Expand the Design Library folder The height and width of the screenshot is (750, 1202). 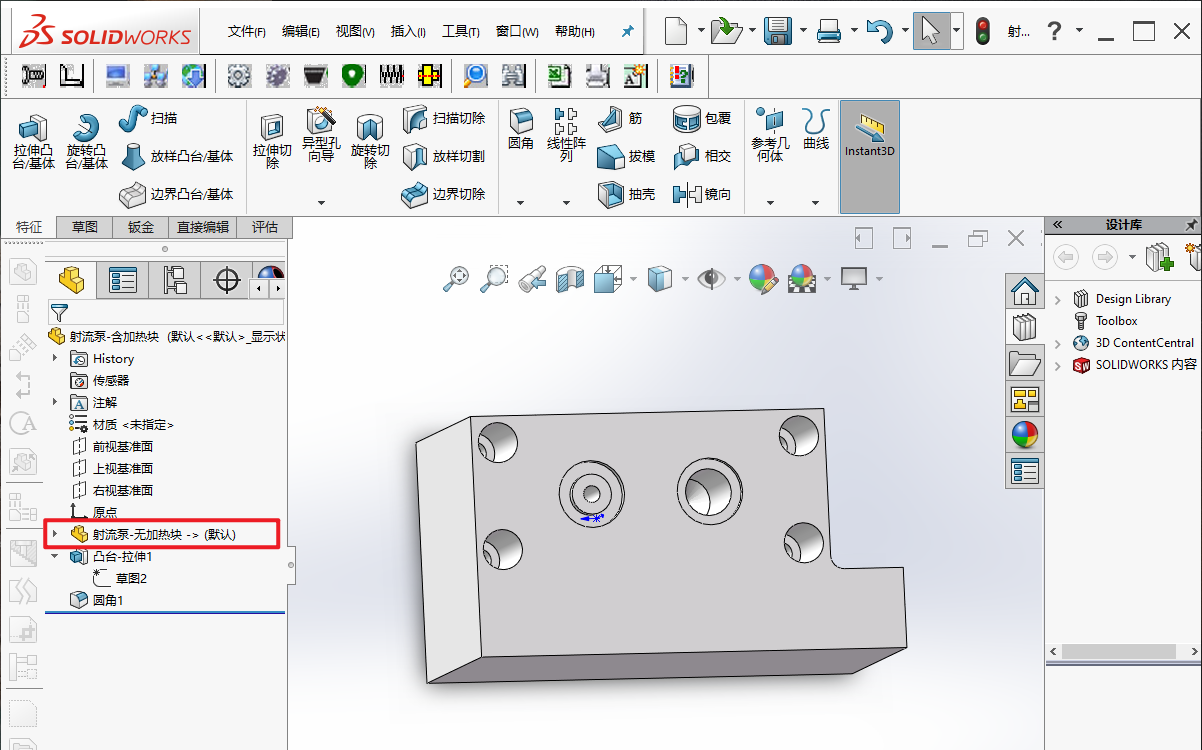[1059, 299]
